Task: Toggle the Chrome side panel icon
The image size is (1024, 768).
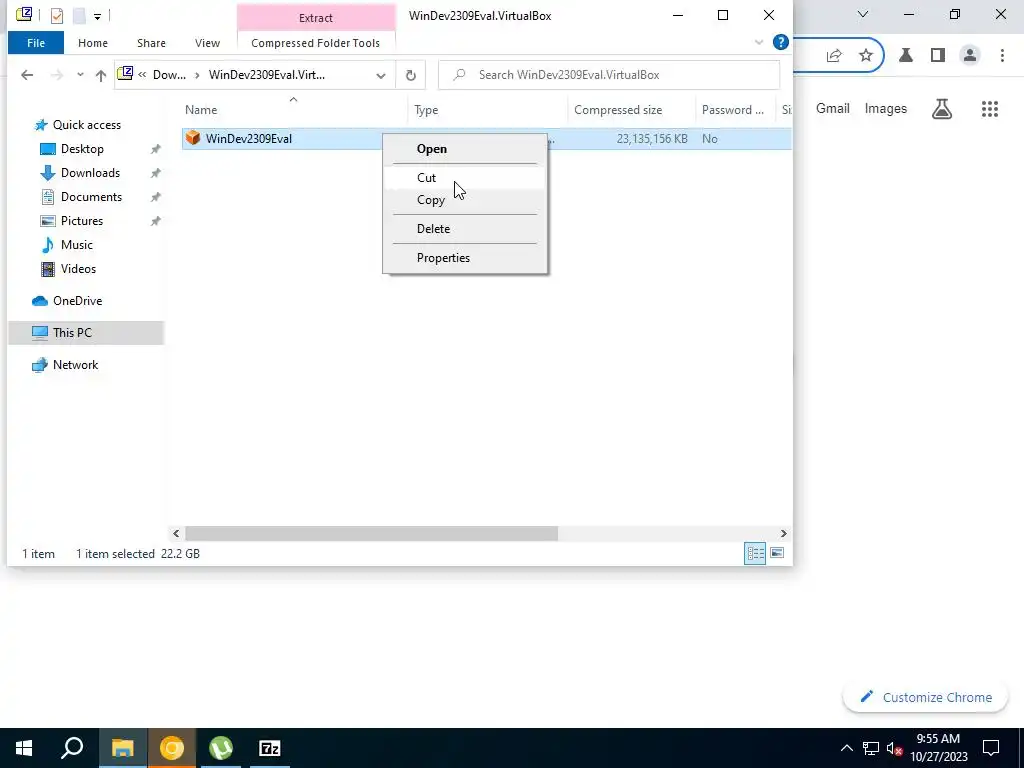Action: tap(938, 56)
